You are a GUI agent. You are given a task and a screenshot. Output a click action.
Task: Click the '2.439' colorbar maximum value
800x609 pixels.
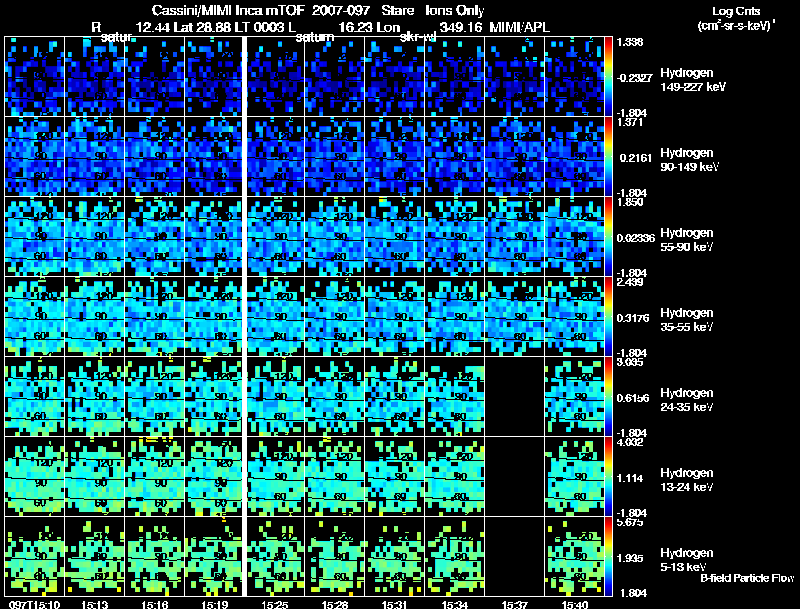click(x=630, y=282)
